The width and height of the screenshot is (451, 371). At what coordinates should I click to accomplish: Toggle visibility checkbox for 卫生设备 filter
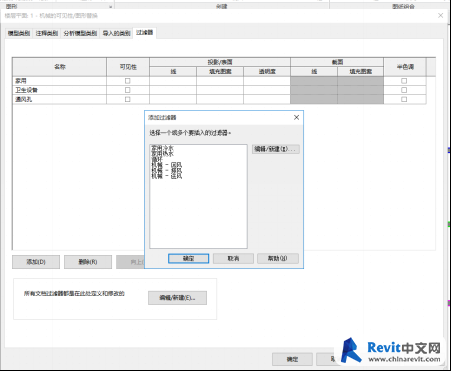coord(127,90)
